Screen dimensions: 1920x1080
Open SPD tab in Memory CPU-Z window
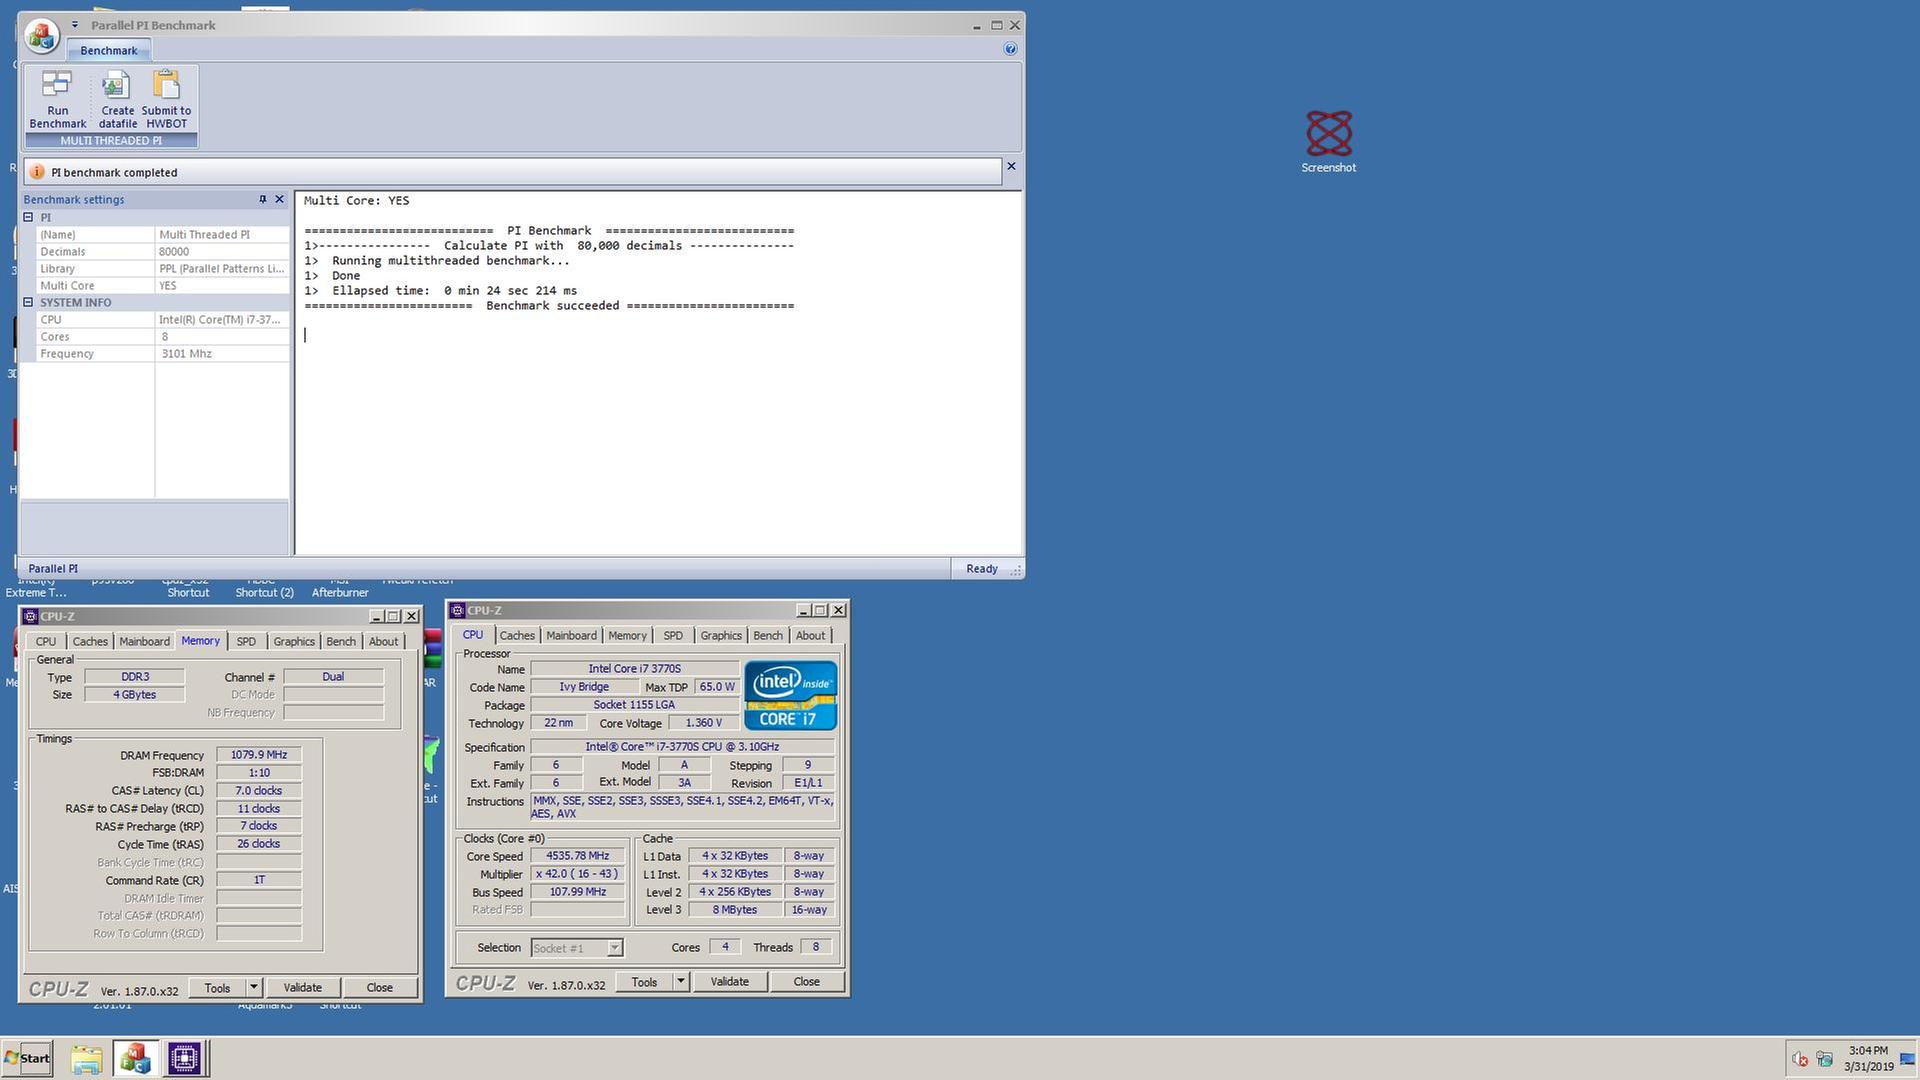(x=246, y=642)
